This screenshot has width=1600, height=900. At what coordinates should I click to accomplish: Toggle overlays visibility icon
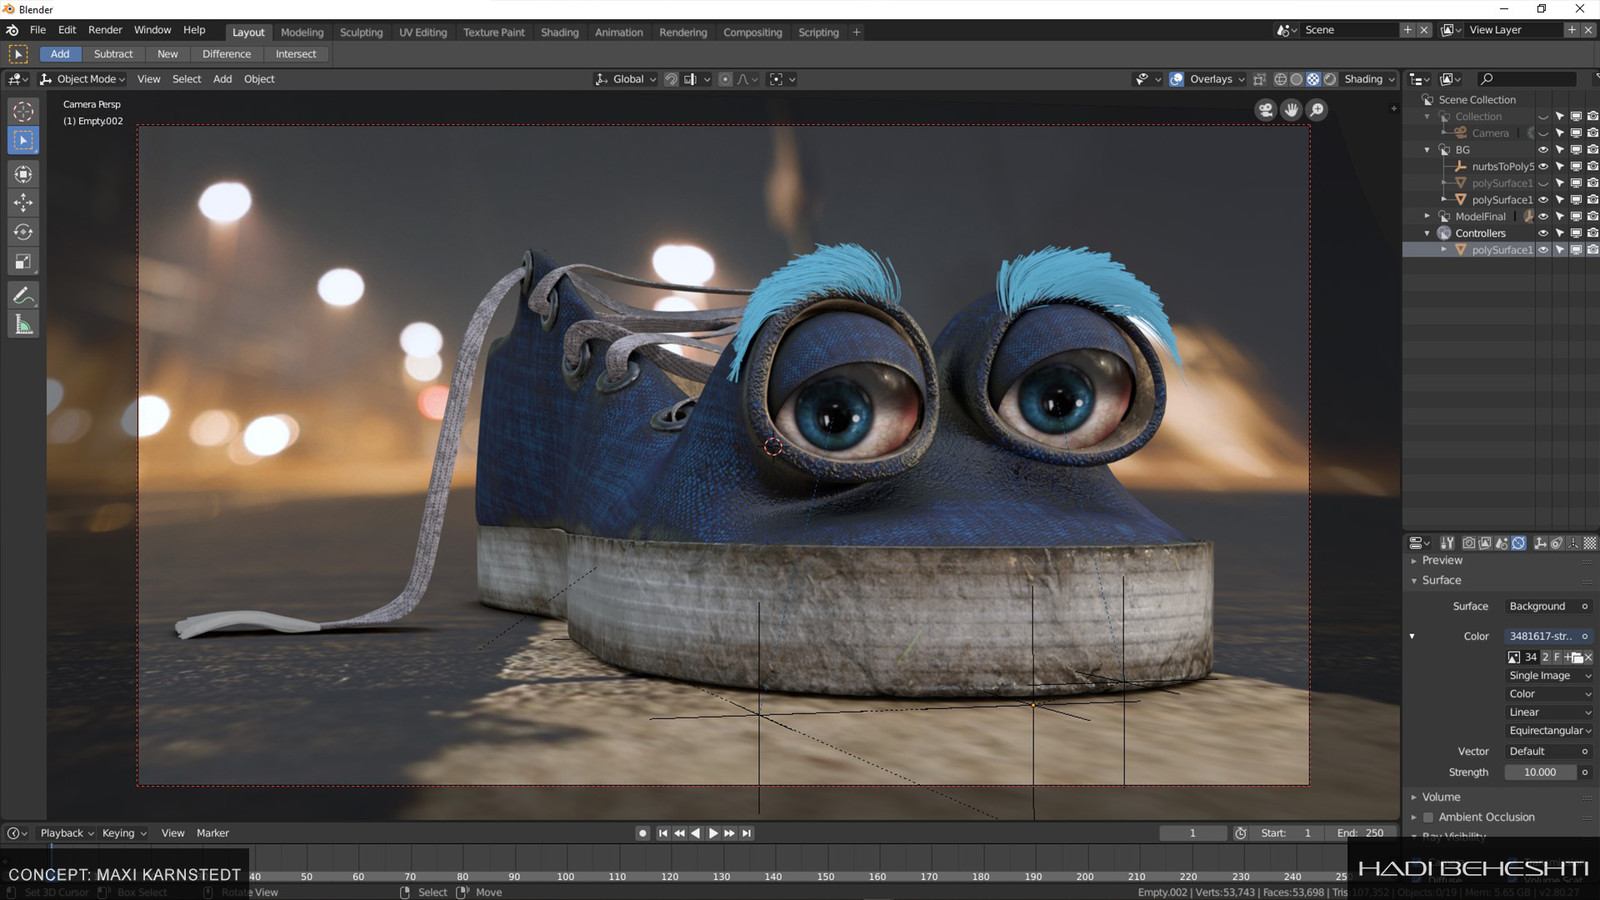[1177, 79]
